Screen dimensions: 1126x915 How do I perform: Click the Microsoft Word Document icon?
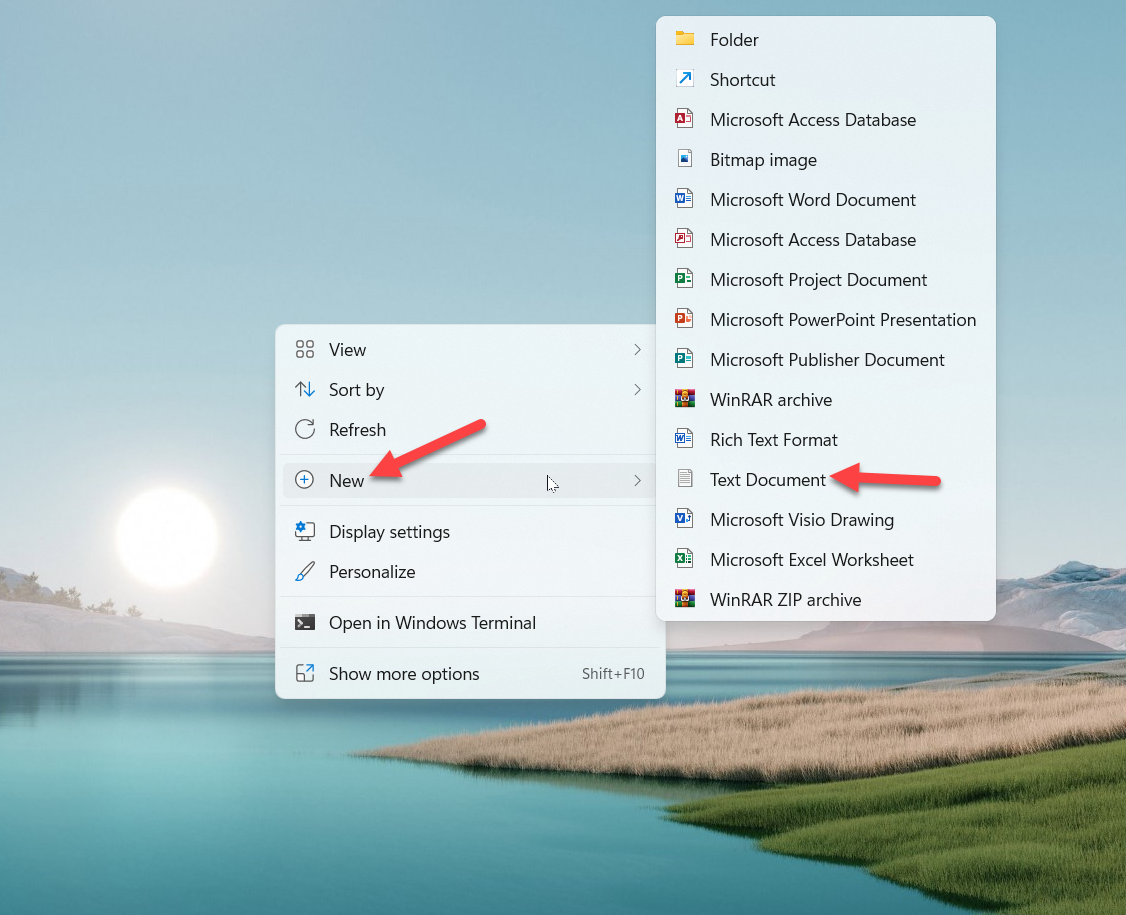(684, 199)
